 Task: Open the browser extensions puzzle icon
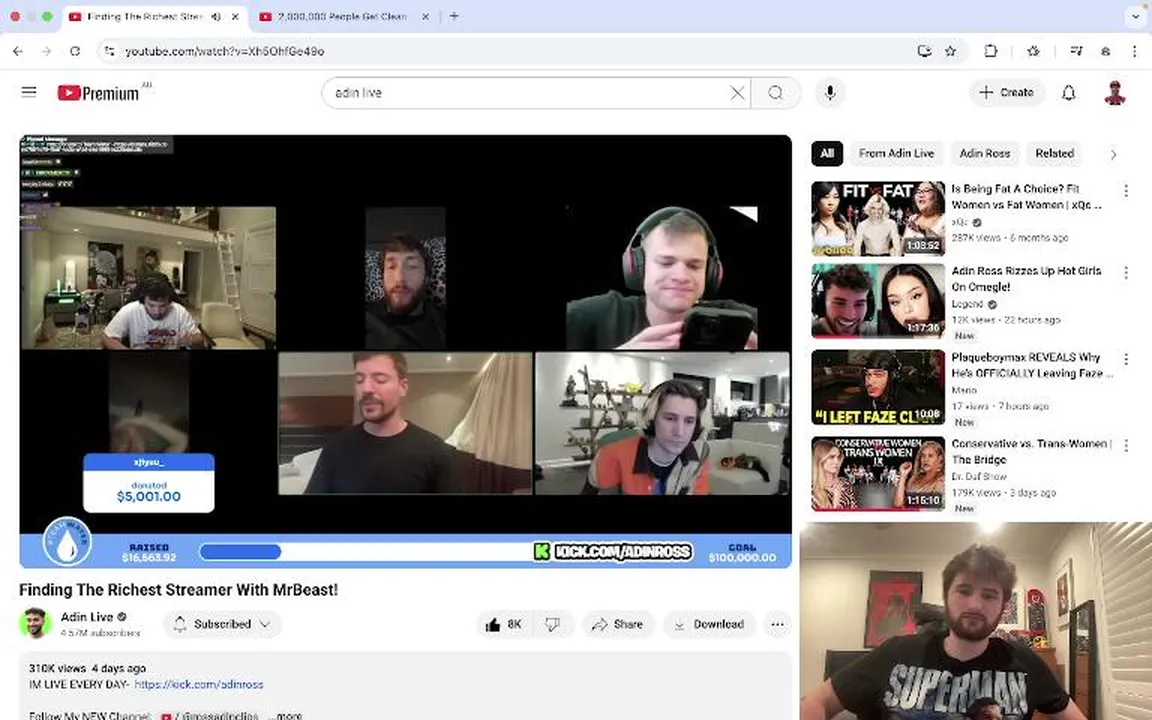[x=990, y=51]
